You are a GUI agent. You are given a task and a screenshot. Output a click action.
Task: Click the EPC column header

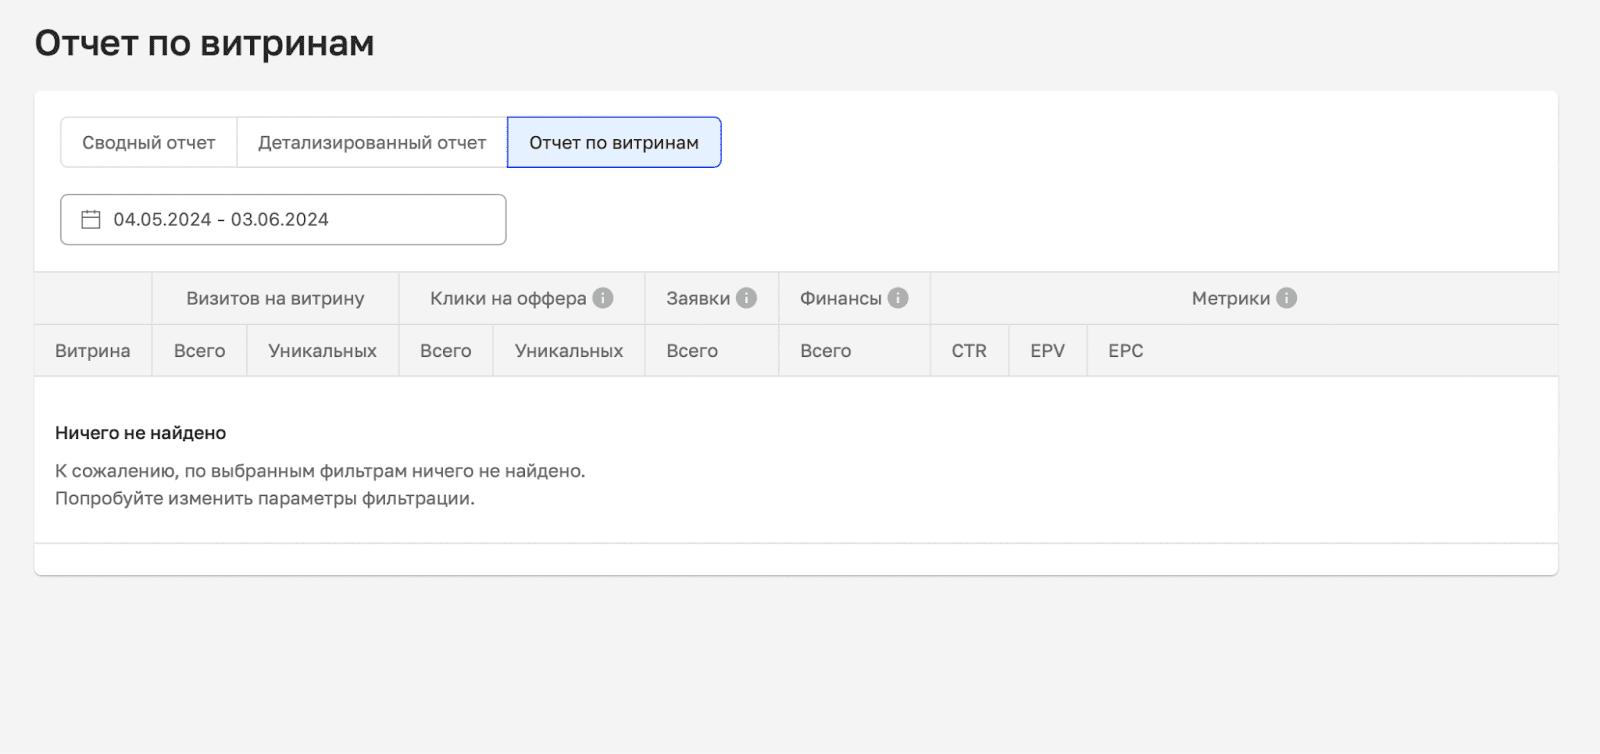1125,351
